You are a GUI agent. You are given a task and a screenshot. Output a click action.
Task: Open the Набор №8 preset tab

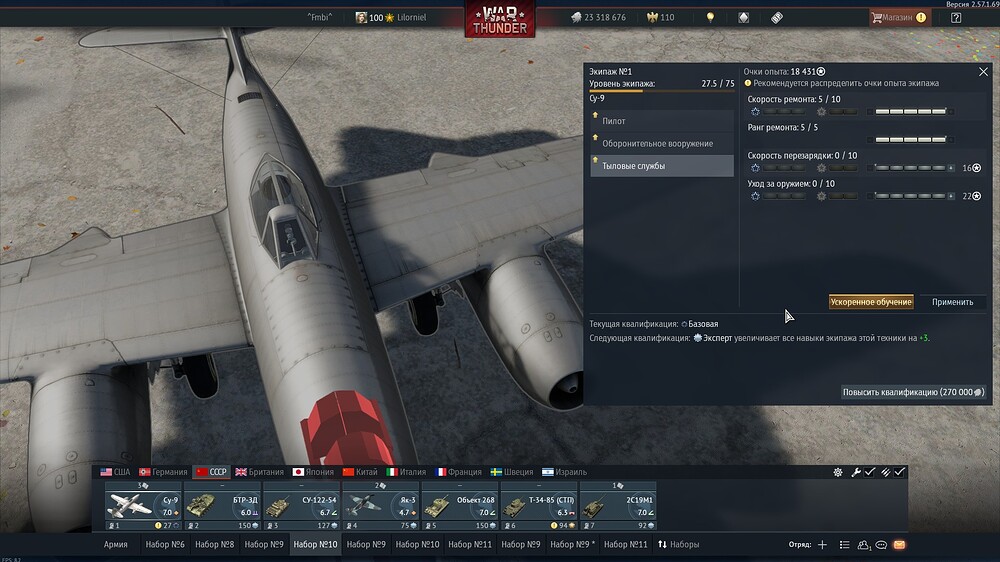[x=214, y=544]
